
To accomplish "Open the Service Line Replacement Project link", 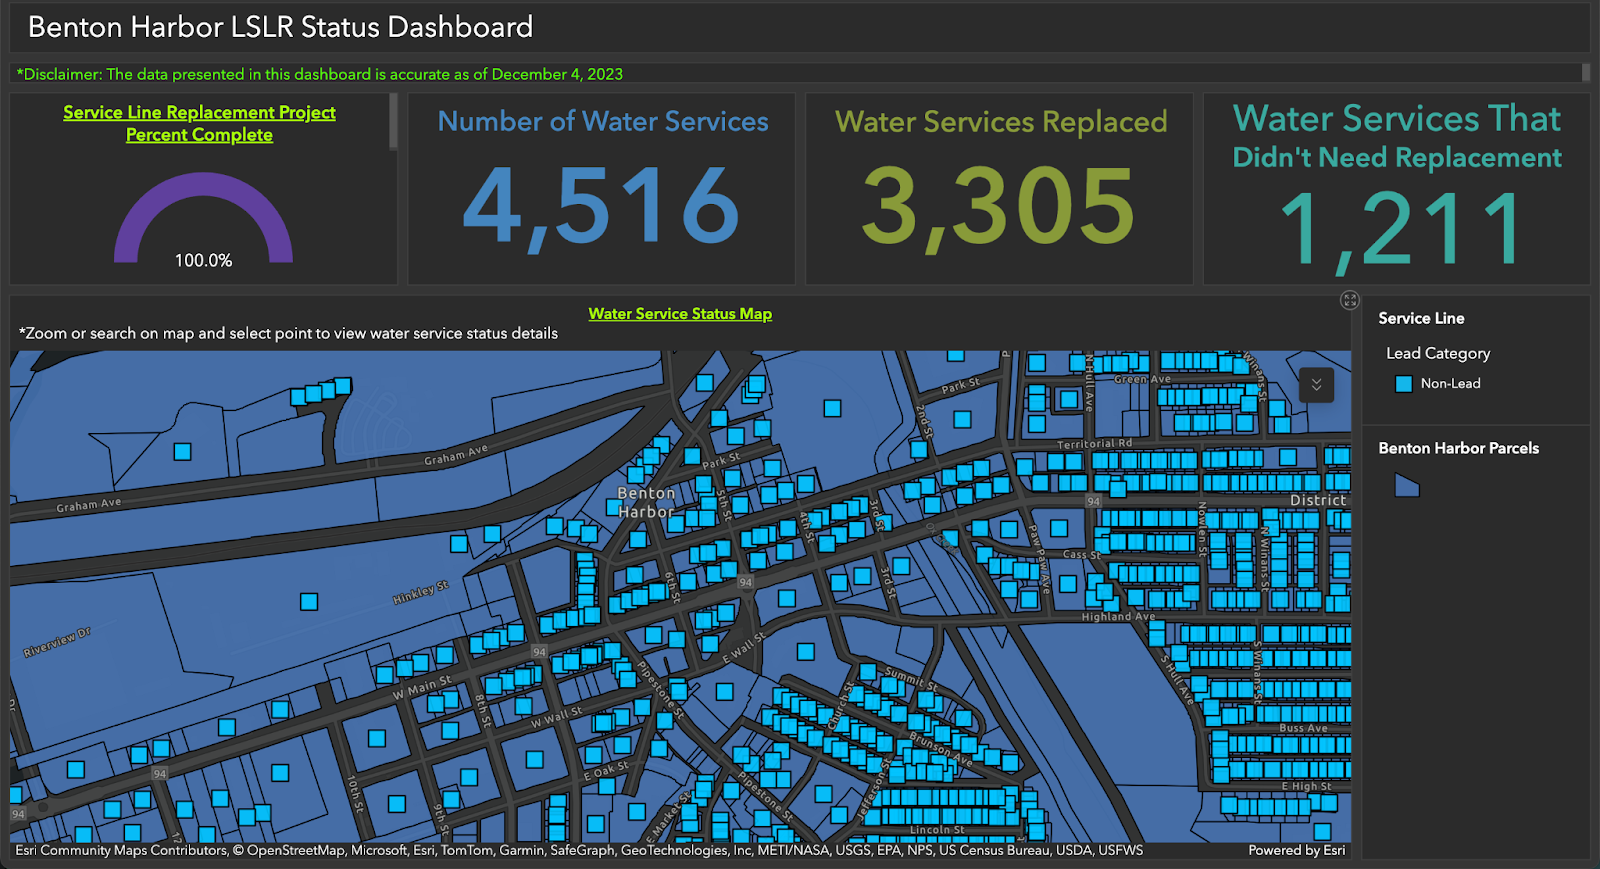I will pos(199,113).
